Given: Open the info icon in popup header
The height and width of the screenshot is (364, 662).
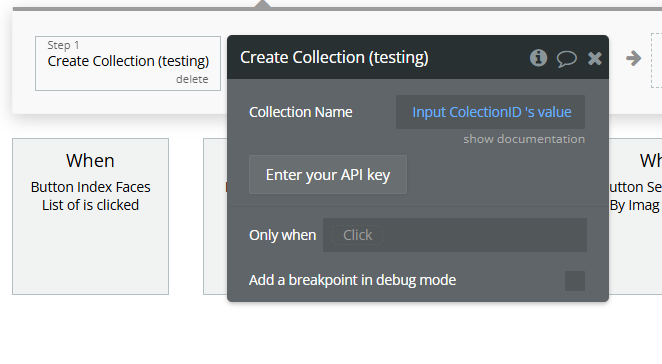Looking at the screenshot, I should pyautogui.click(x=538, y=58).
